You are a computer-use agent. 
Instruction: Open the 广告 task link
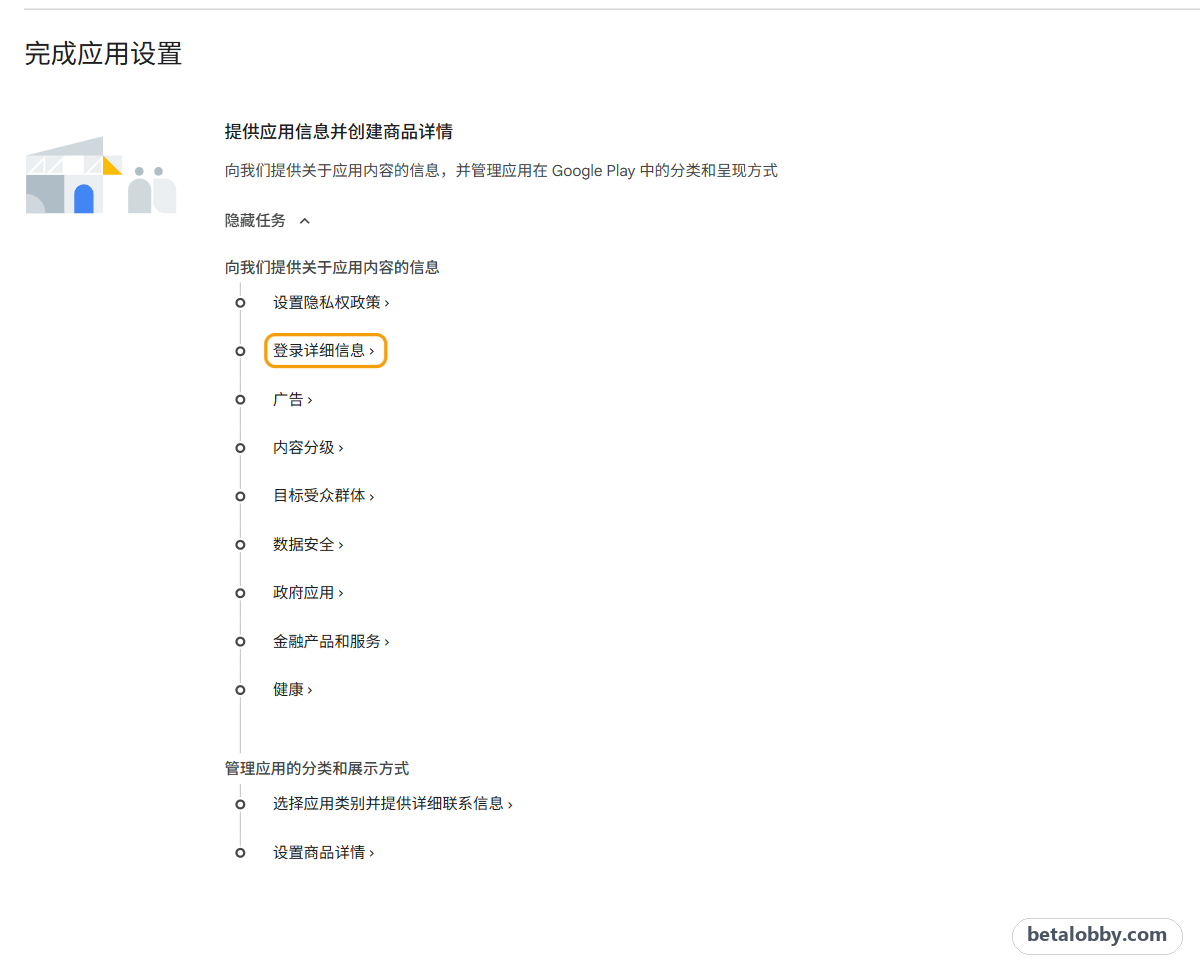(293, 399)
